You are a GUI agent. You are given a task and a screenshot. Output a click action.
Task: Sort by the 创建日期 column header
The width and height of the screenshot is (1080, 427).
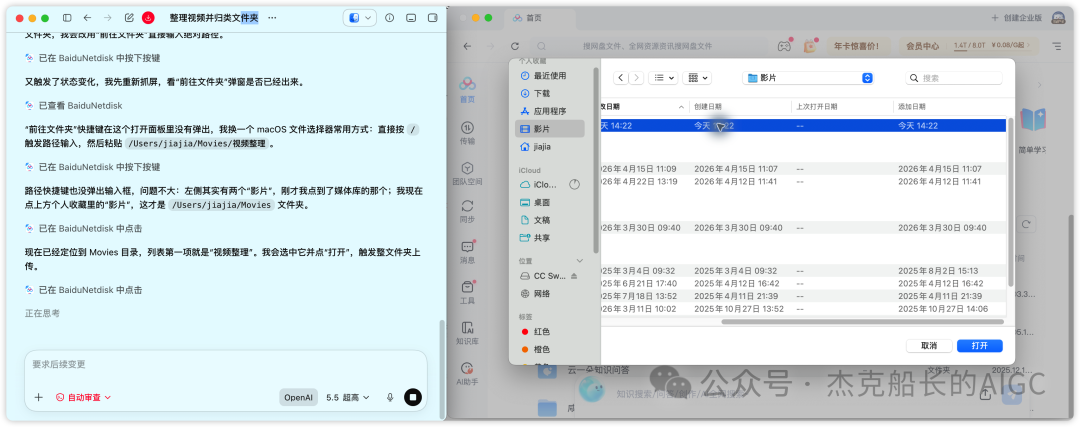click(740, 107)
